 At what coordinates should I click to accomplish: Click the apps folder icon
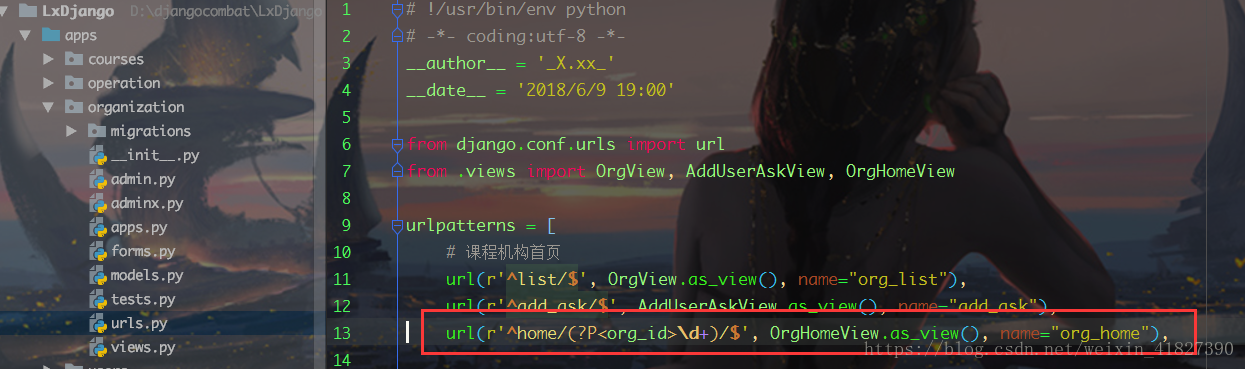tap(51, 35)
